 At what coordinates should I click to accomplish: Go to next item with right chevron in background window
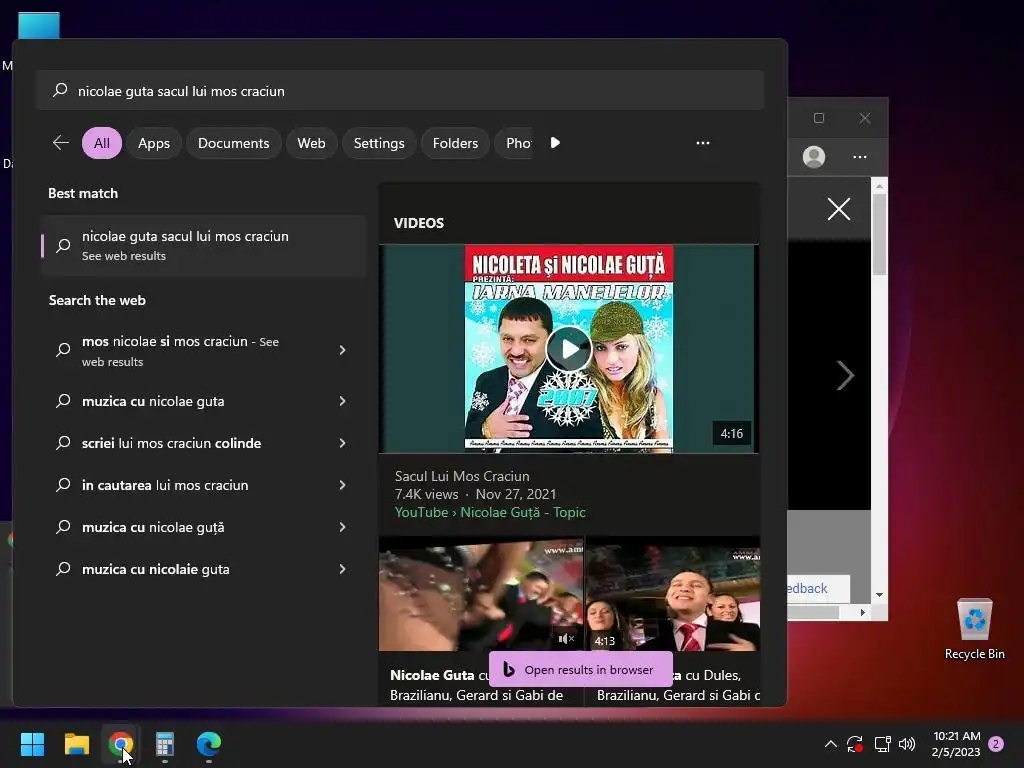pyautogui.click(x=845, y=376)
